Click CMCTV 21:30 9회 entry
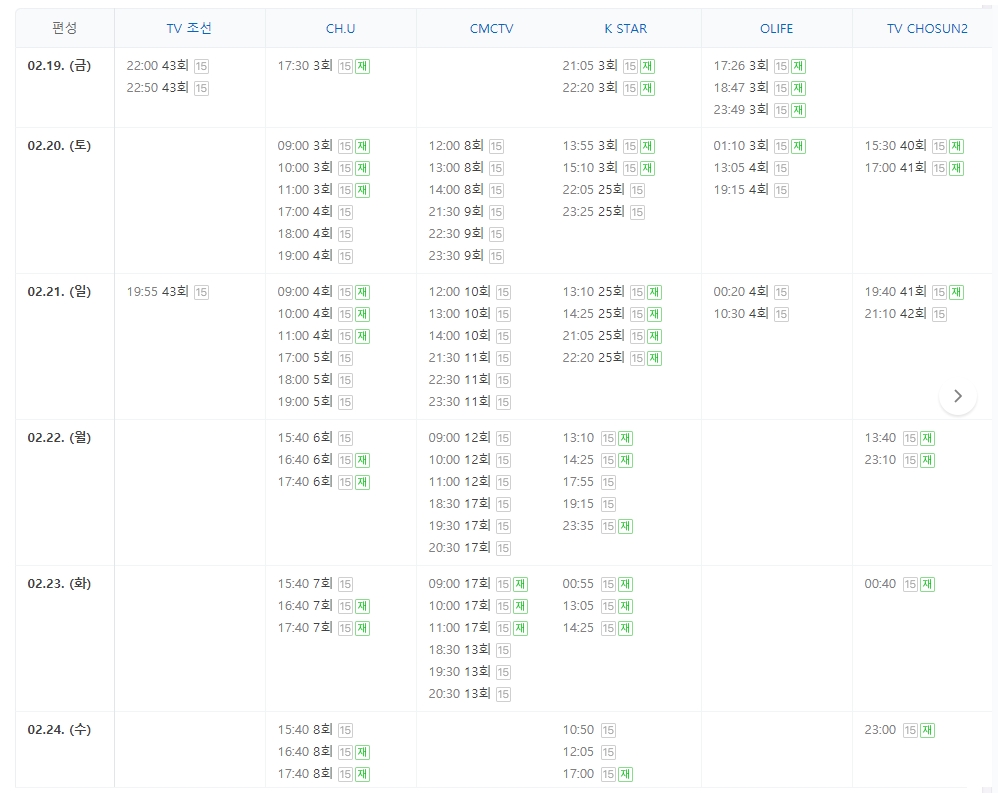The height and width of the screenshot is (793, 1005). (456, 212)
